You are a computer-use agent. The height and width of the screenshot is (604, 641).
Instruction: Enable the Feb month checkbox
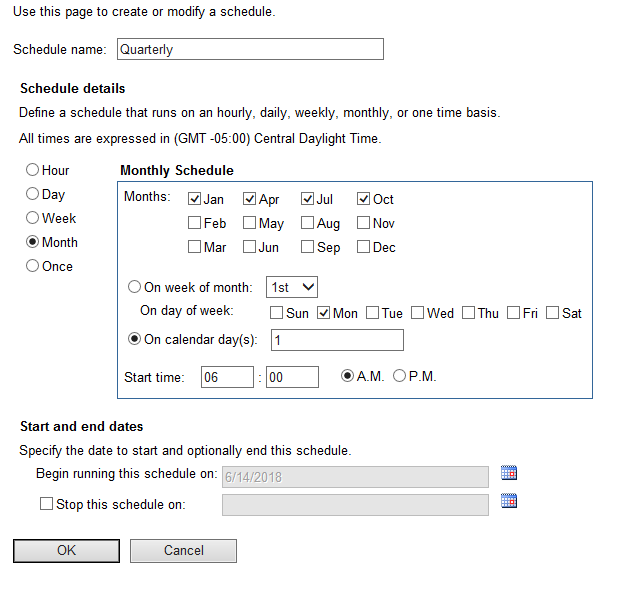pos(195,223)
